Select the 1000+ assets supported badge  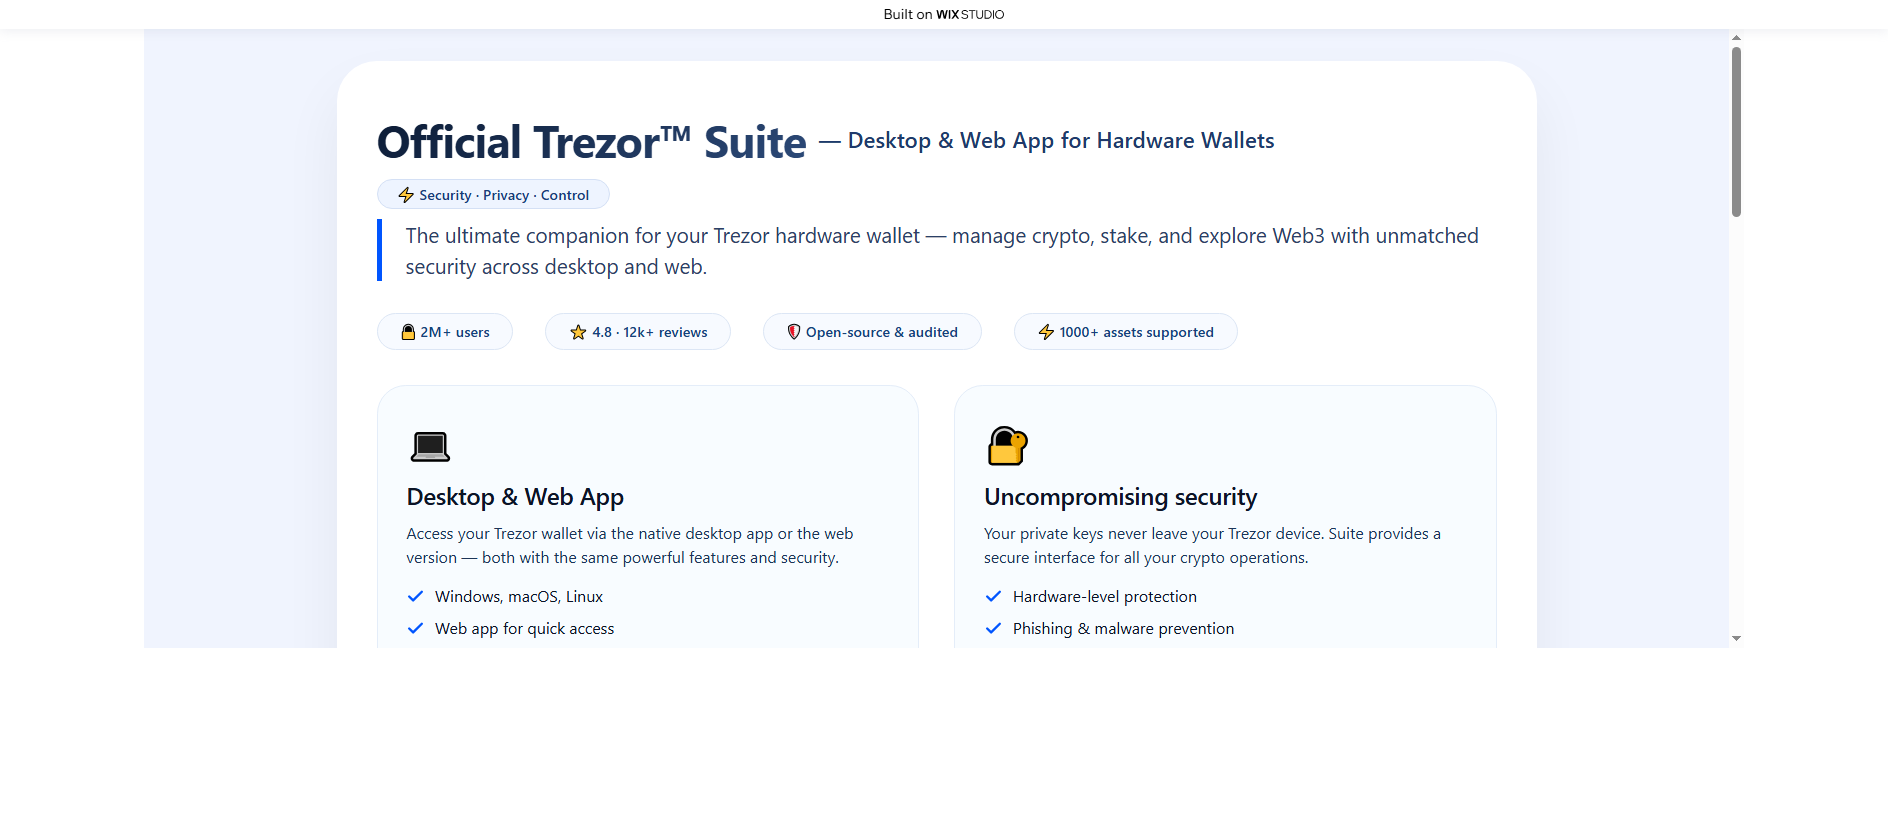(x=1126, y=332)
